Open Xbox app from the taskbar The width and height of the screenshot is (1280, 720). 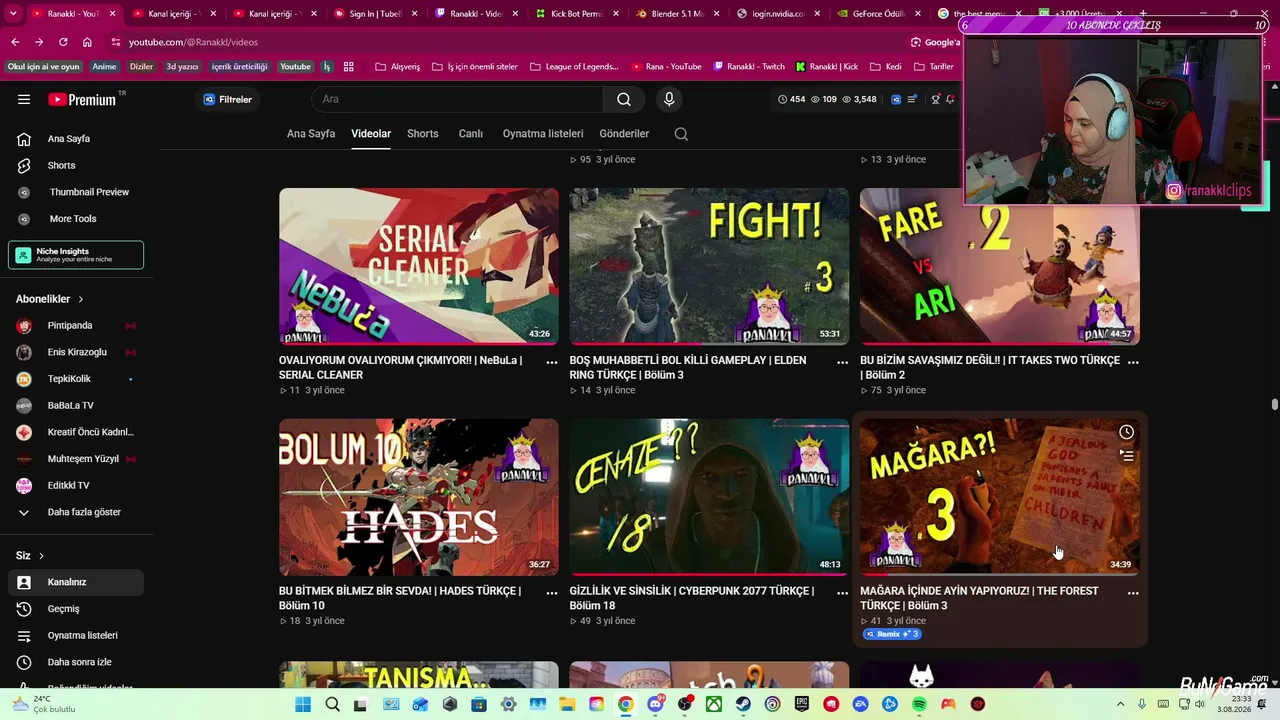click(x=714, y=704)
